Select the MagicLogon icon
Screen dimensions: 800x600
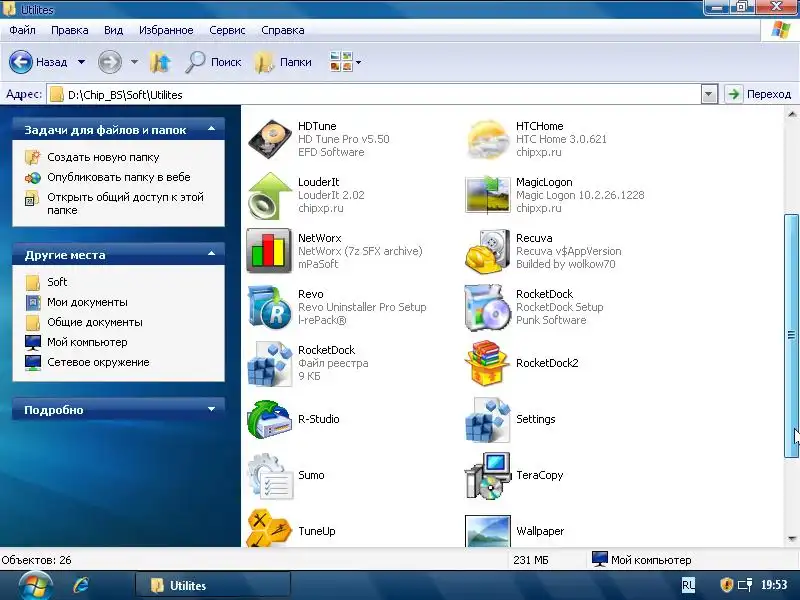(x=487, y=194)
